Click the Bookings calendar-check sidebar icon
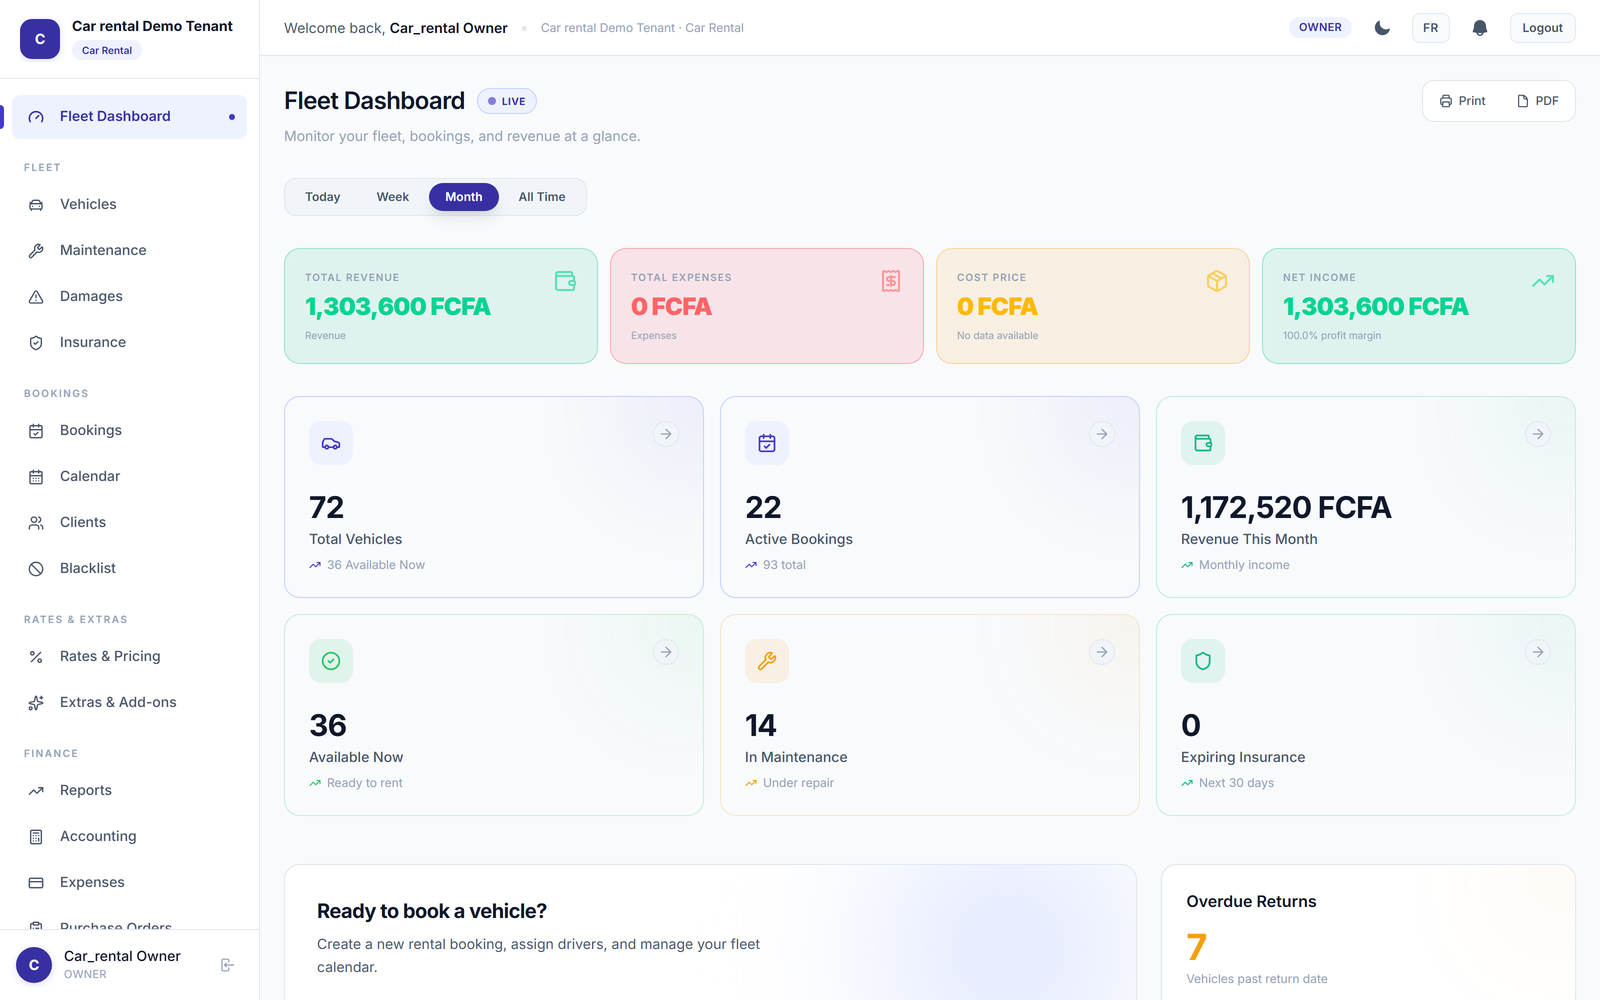The height and width of the screenshot is (1000, 1600). 36,431
